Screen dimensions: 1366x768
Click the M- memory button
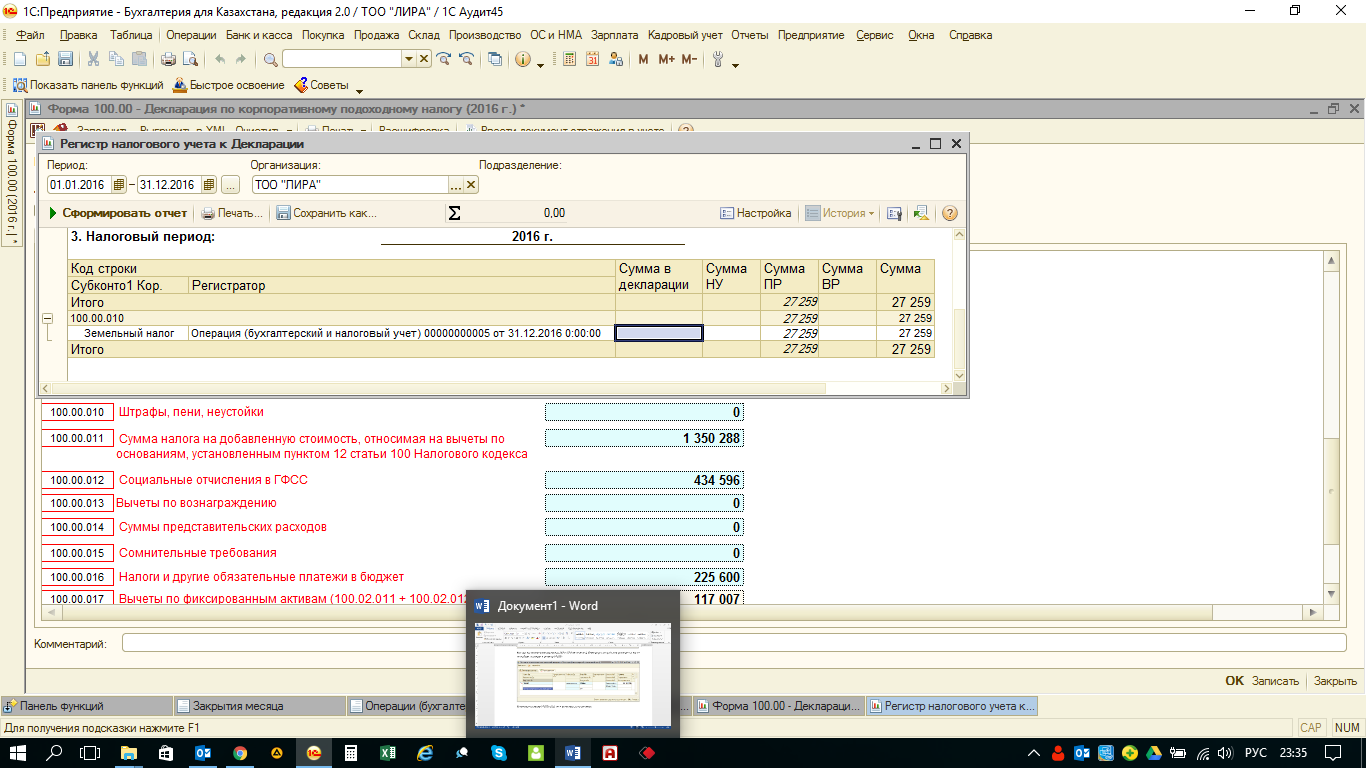tap(689, 59)
